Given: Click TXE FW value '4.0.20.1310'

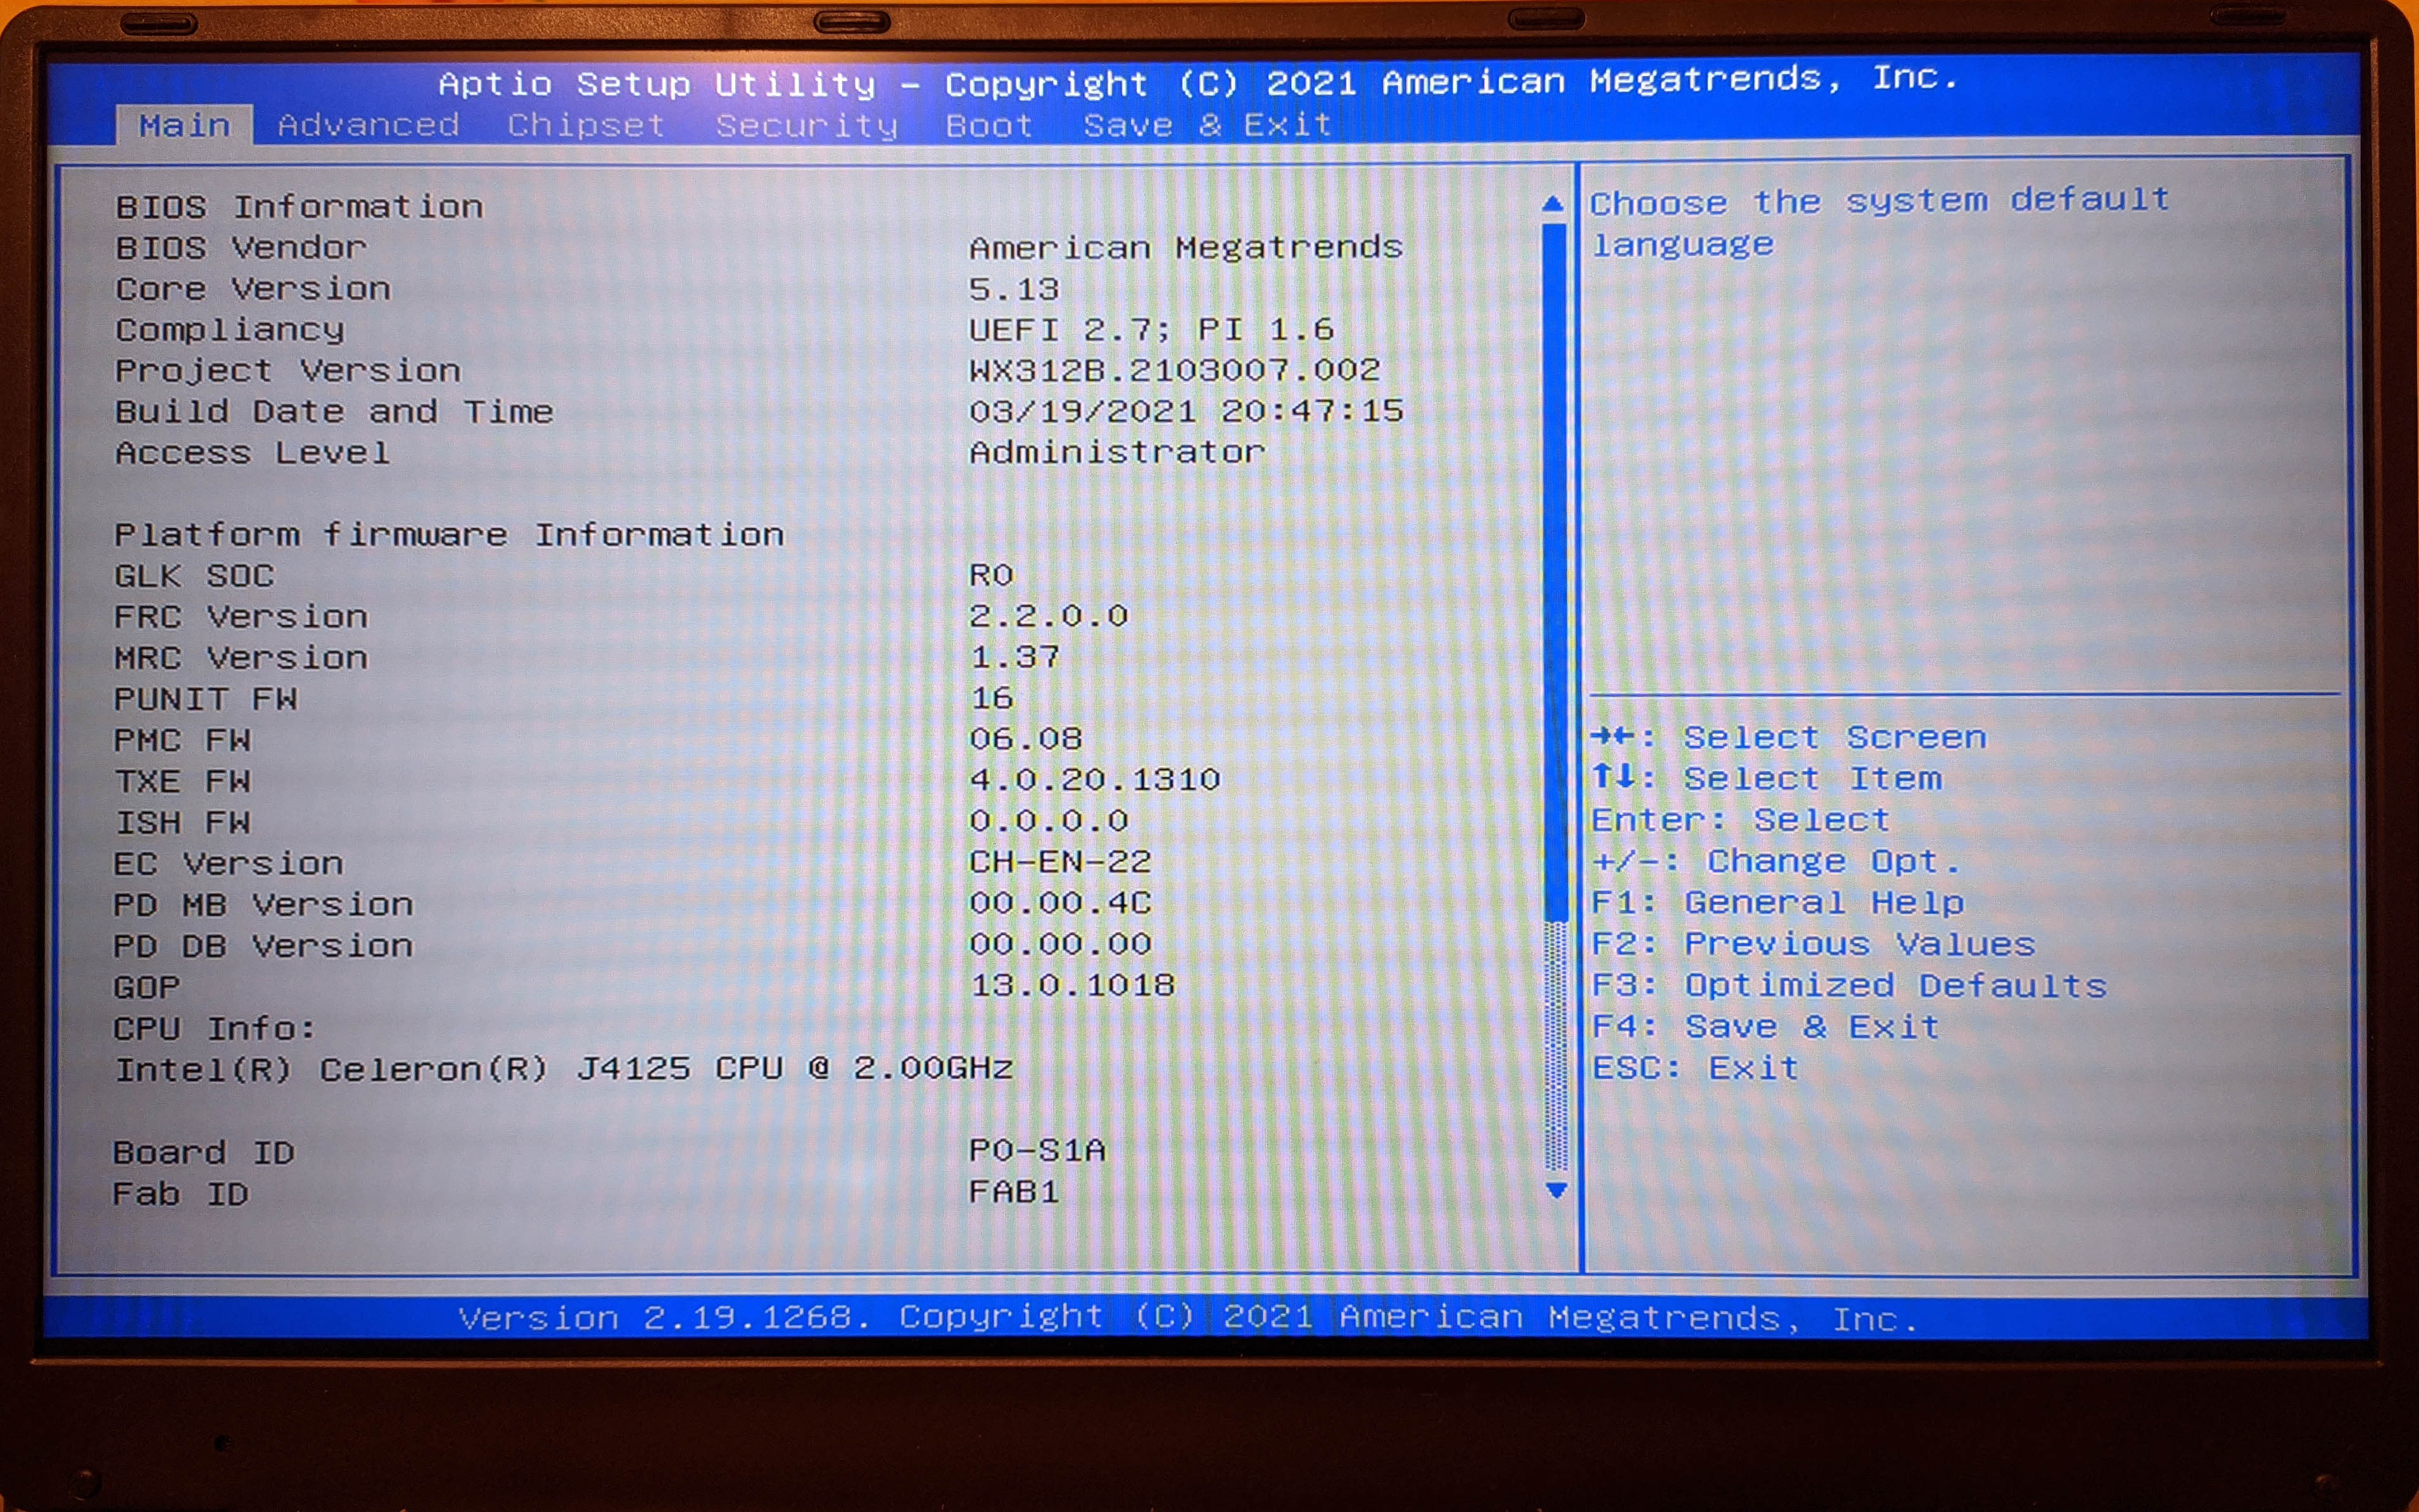Looking at the screenshot, I should [1095, 780].
